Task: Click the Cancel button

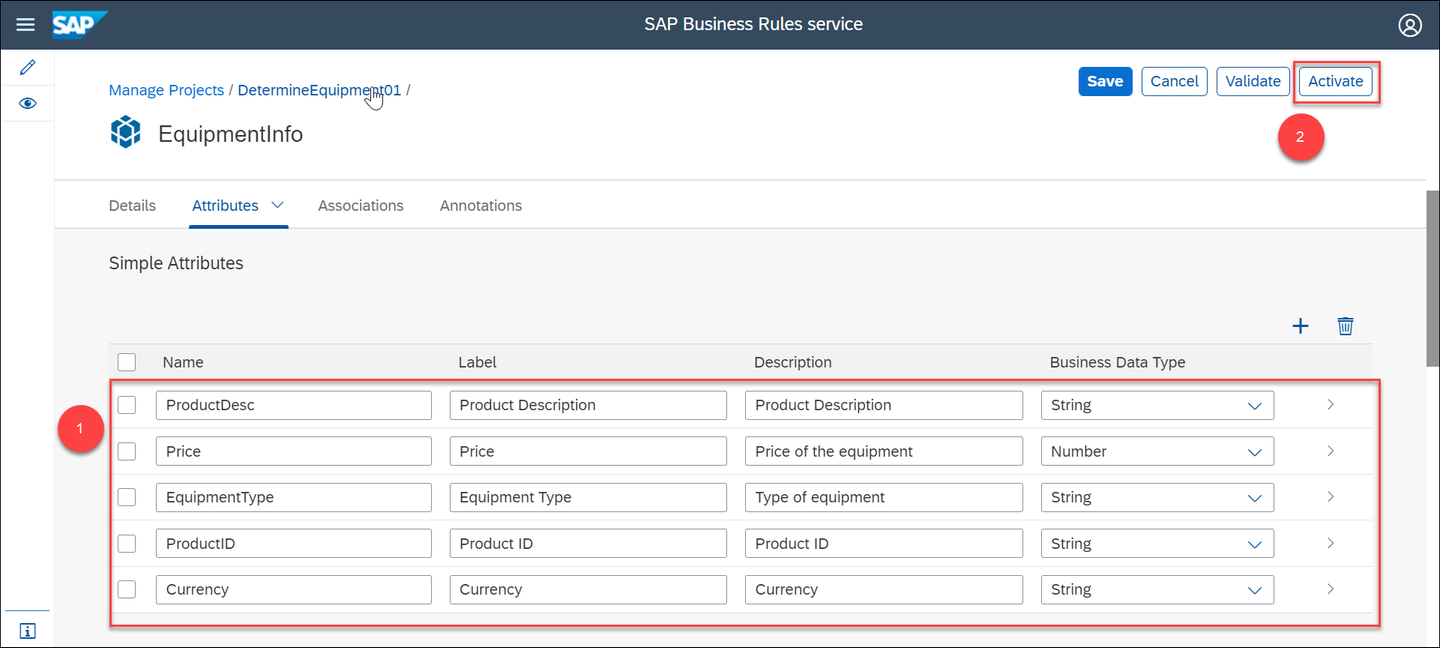Action: 1174,81
